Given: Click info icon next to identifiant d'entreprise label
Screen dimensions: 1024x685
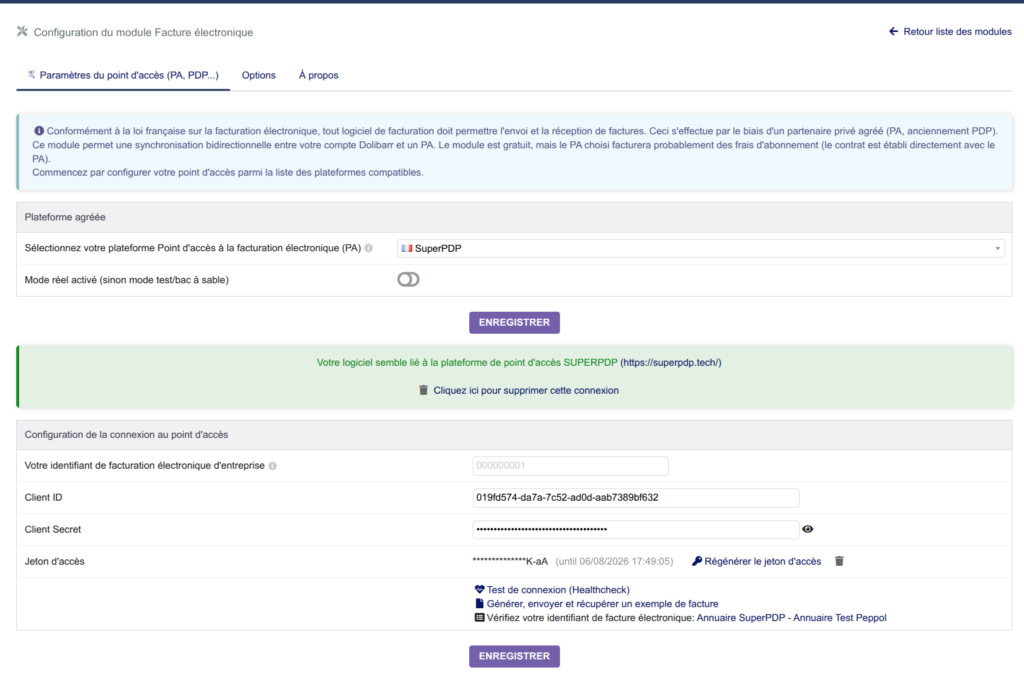Looking at the screenshot, I should pyautogui.click(x=272, y=466).
